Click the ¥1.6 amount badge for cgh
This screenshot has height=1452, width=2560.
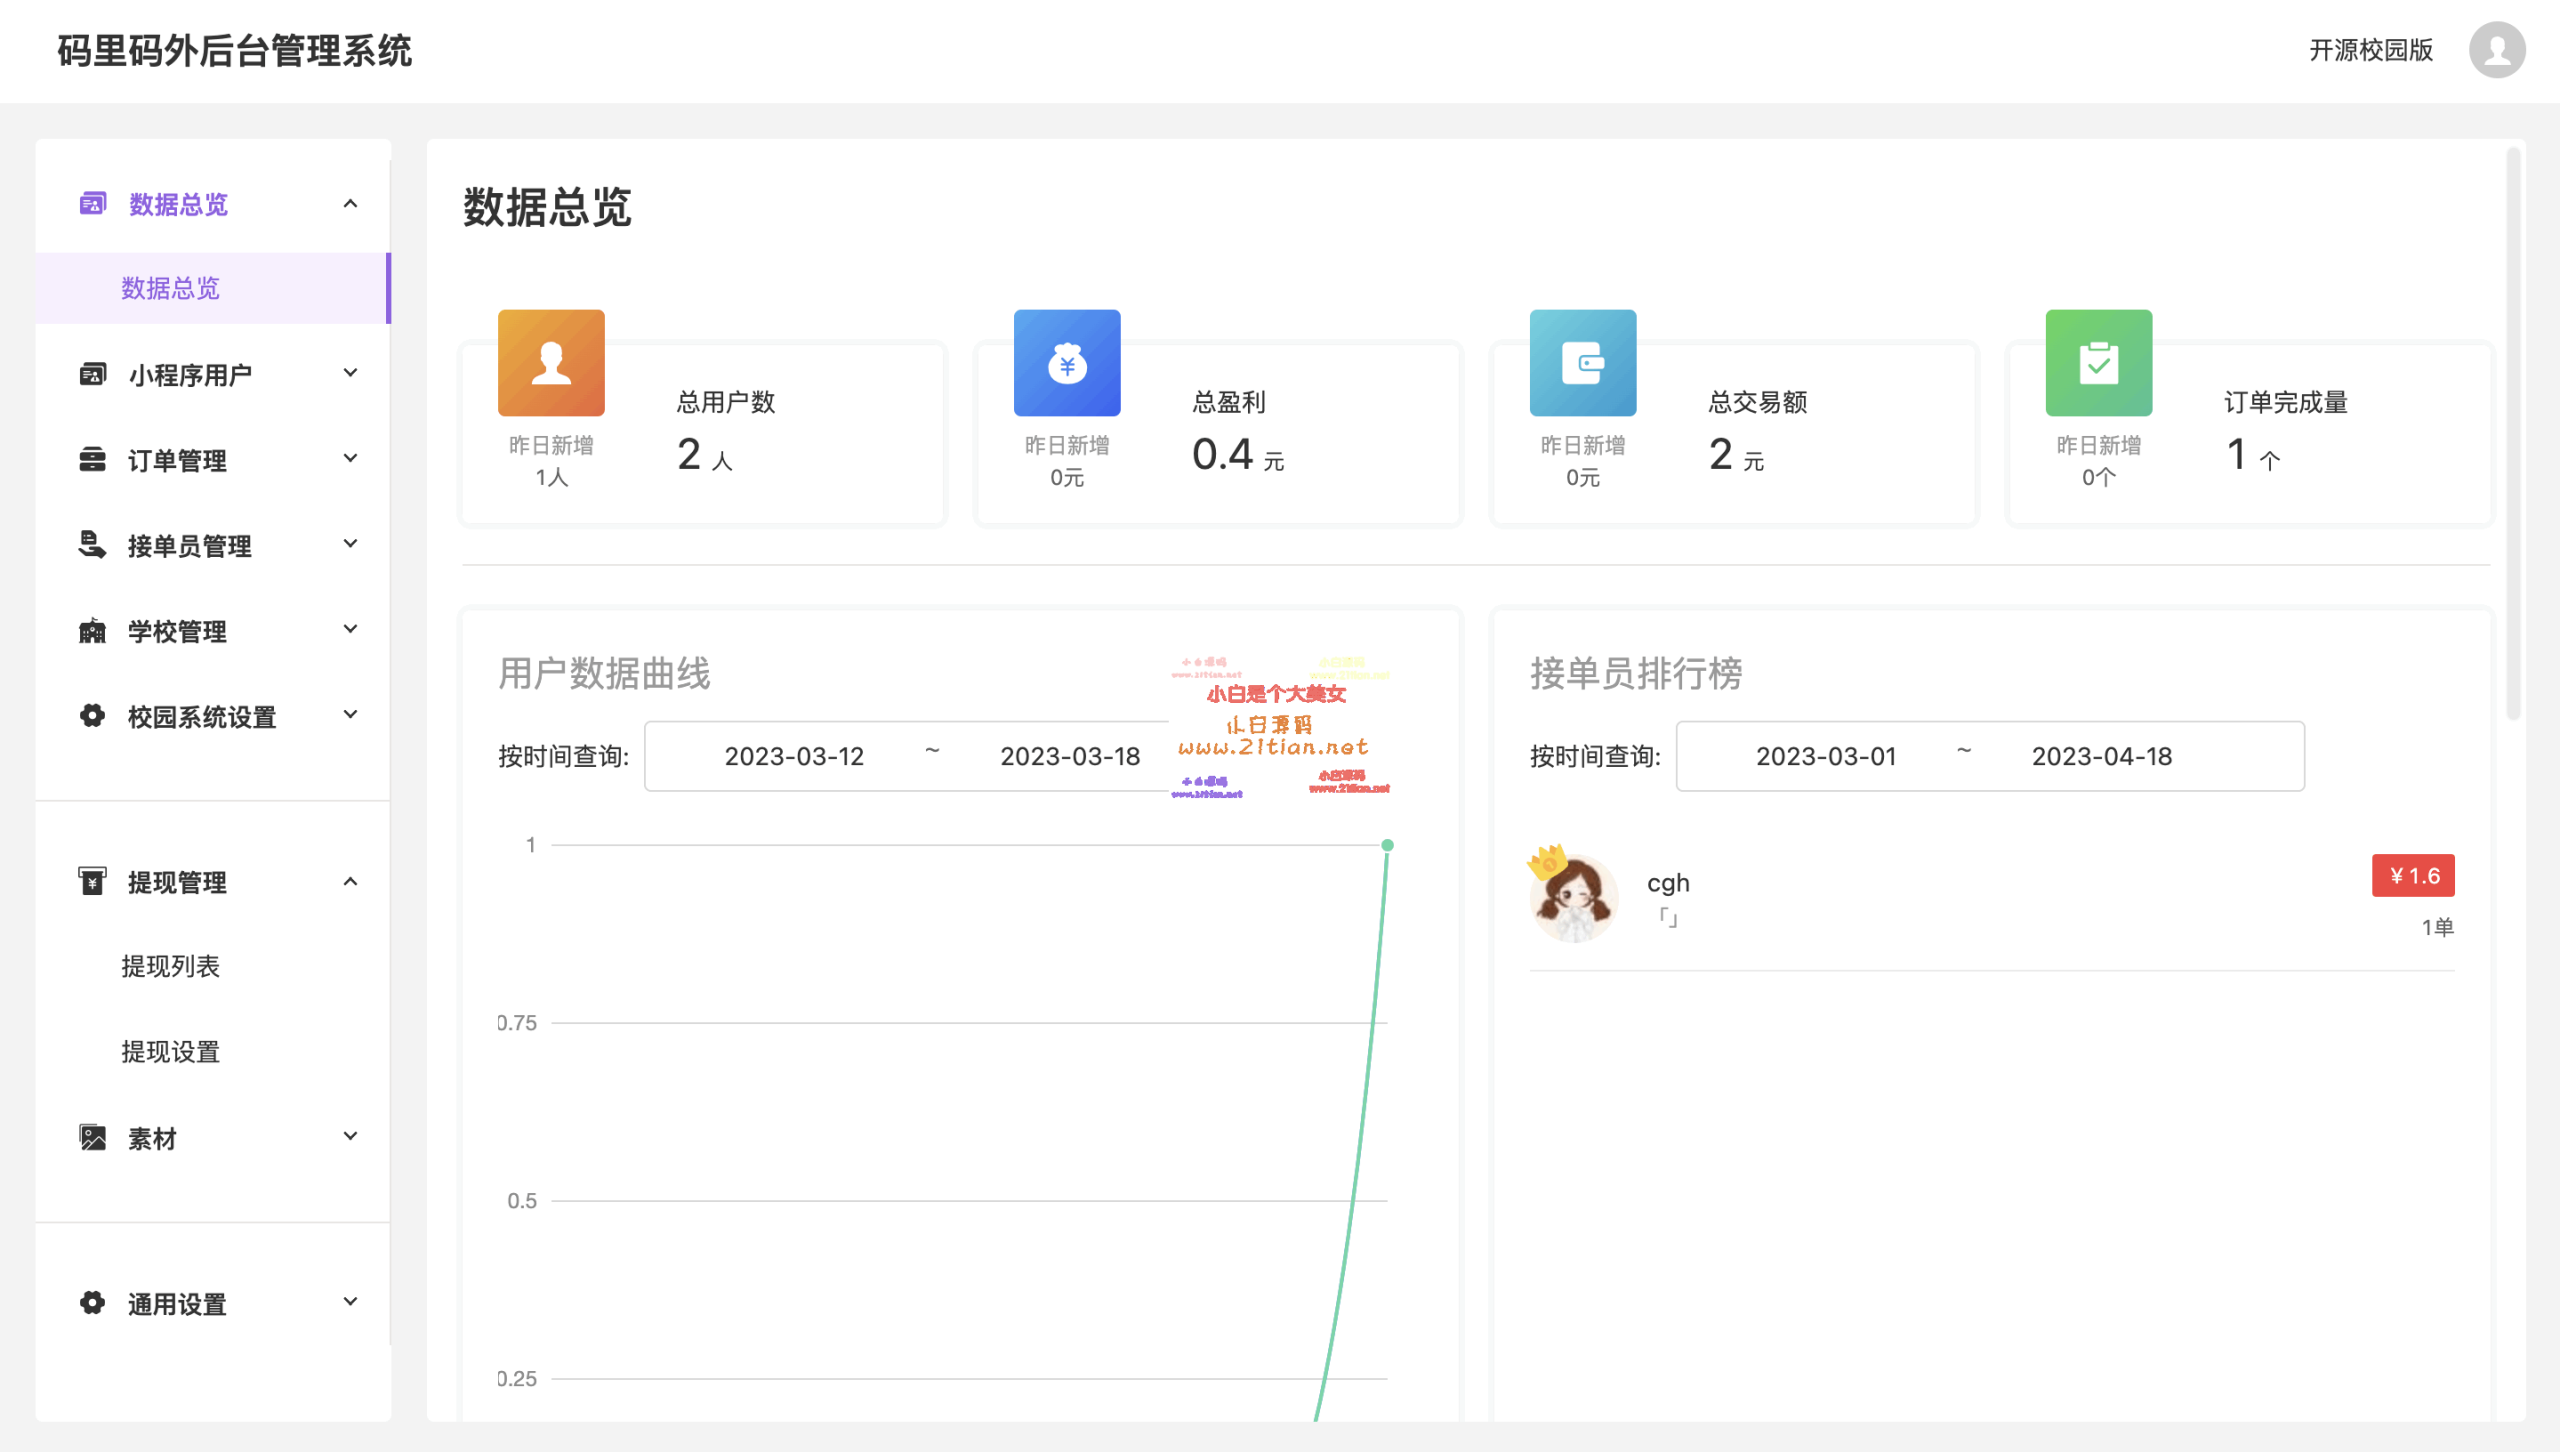(x=2412, y=874)
